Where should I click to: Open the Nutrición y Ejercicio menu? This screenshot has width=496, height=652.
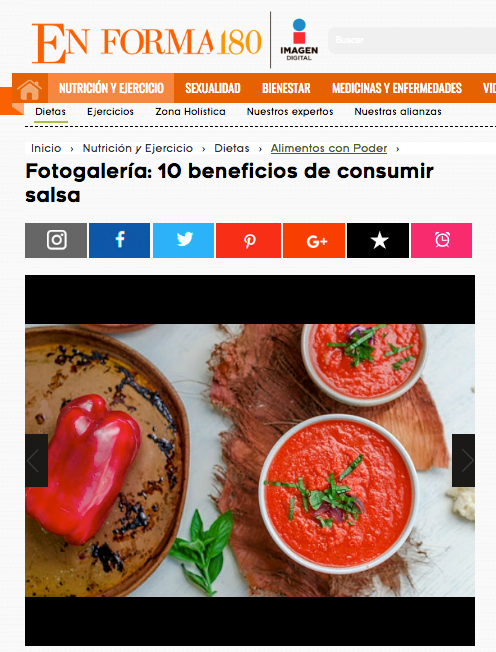[x=111, y=88]
